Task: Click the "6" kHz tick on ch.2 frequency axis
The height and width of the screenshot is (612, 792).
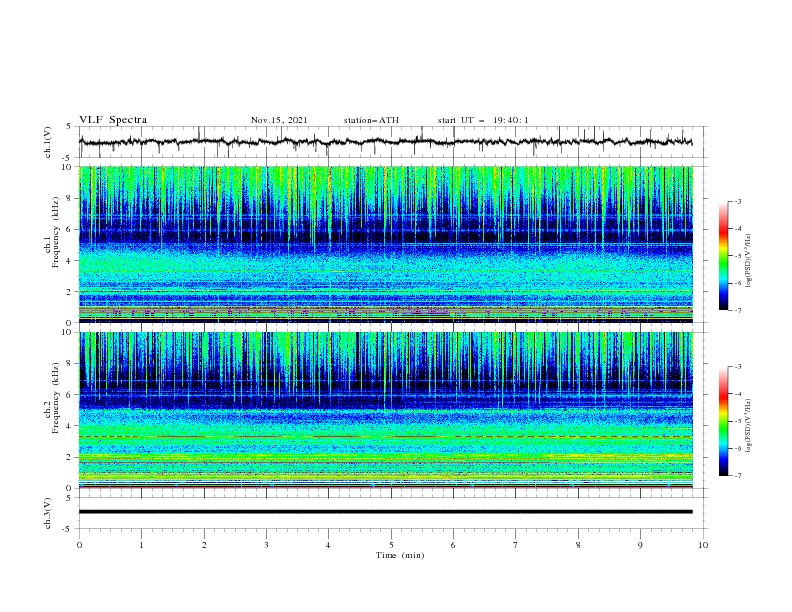Action: tap(70, 394)
